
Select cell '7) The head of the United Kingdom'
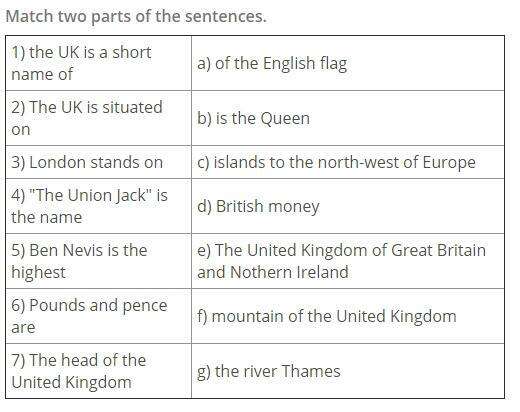(99, 371)
